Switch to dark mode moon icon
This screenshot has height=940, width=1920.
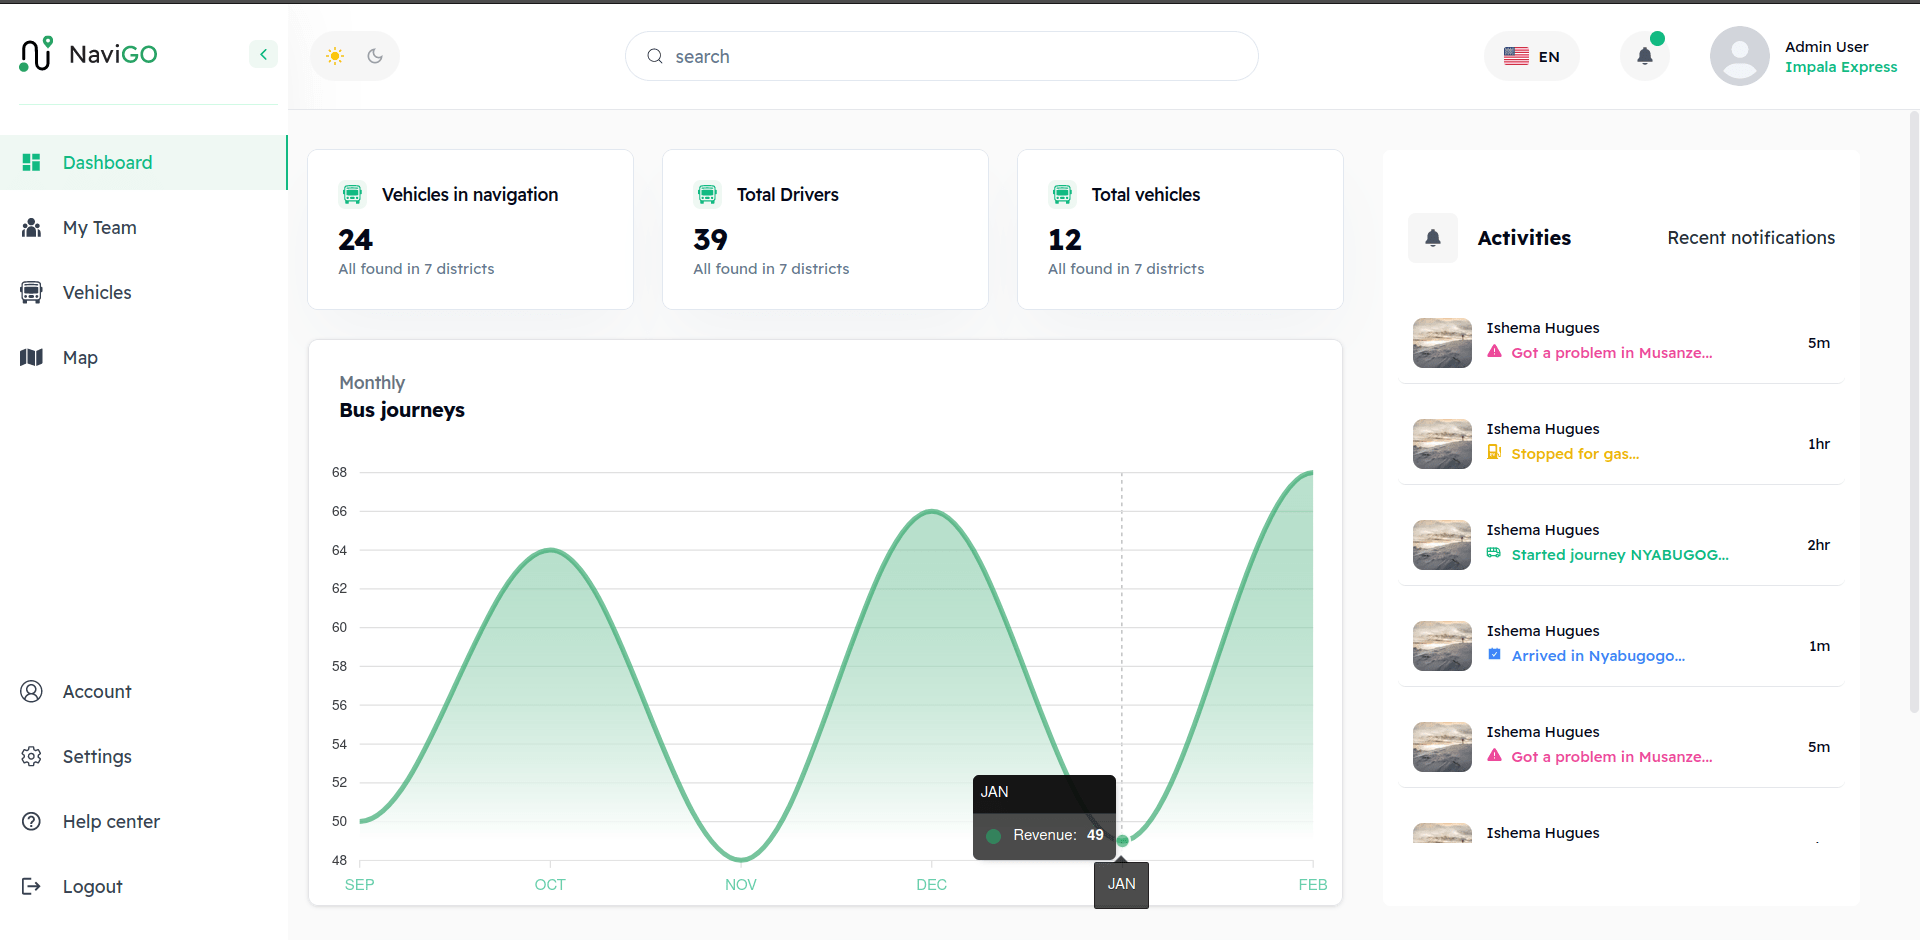coord(375,56)
